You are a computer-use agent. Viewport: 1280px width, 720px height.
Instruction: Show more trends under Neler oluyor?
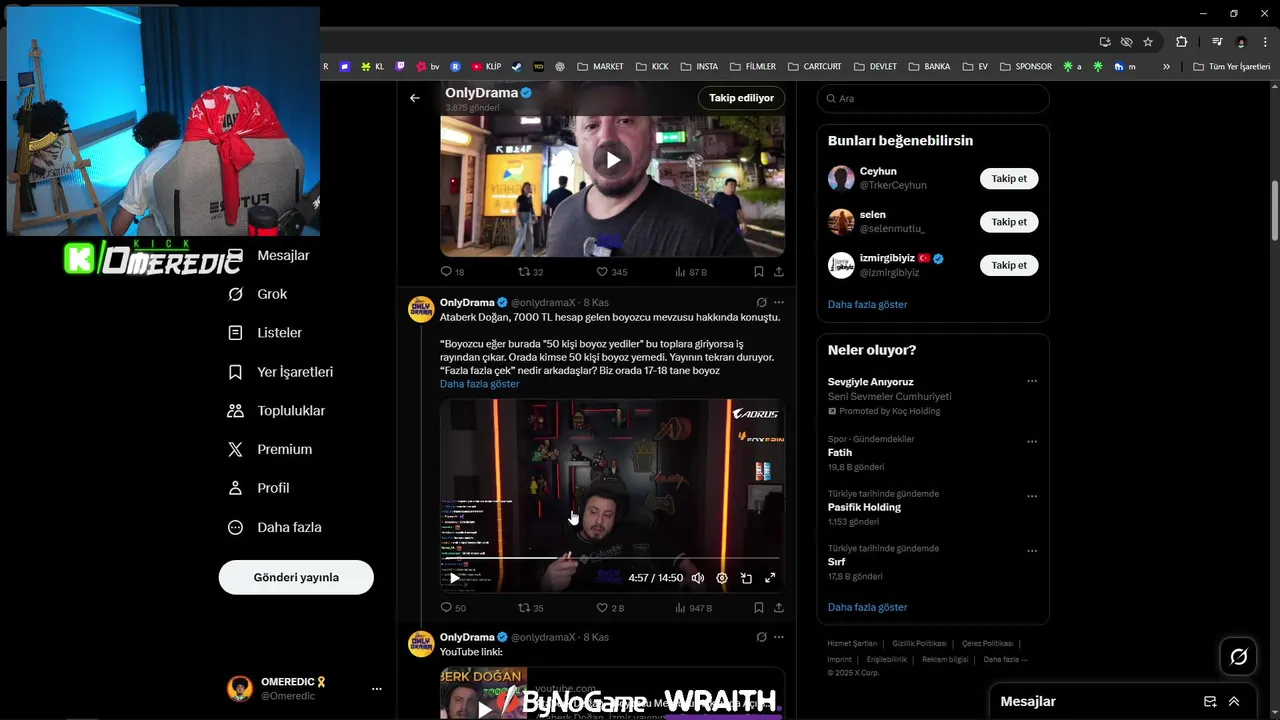point(868,607)
